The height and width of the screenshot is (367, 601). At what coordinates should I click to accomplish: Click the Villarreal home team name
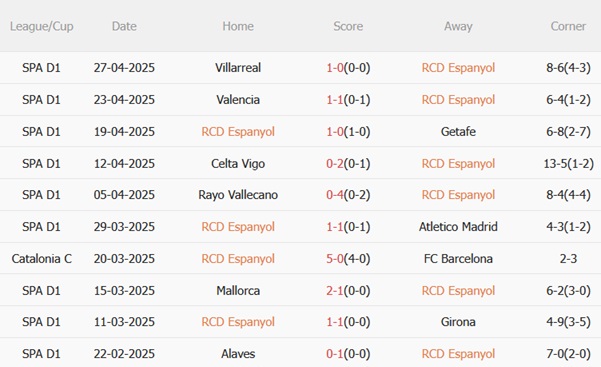coord(238,68)
